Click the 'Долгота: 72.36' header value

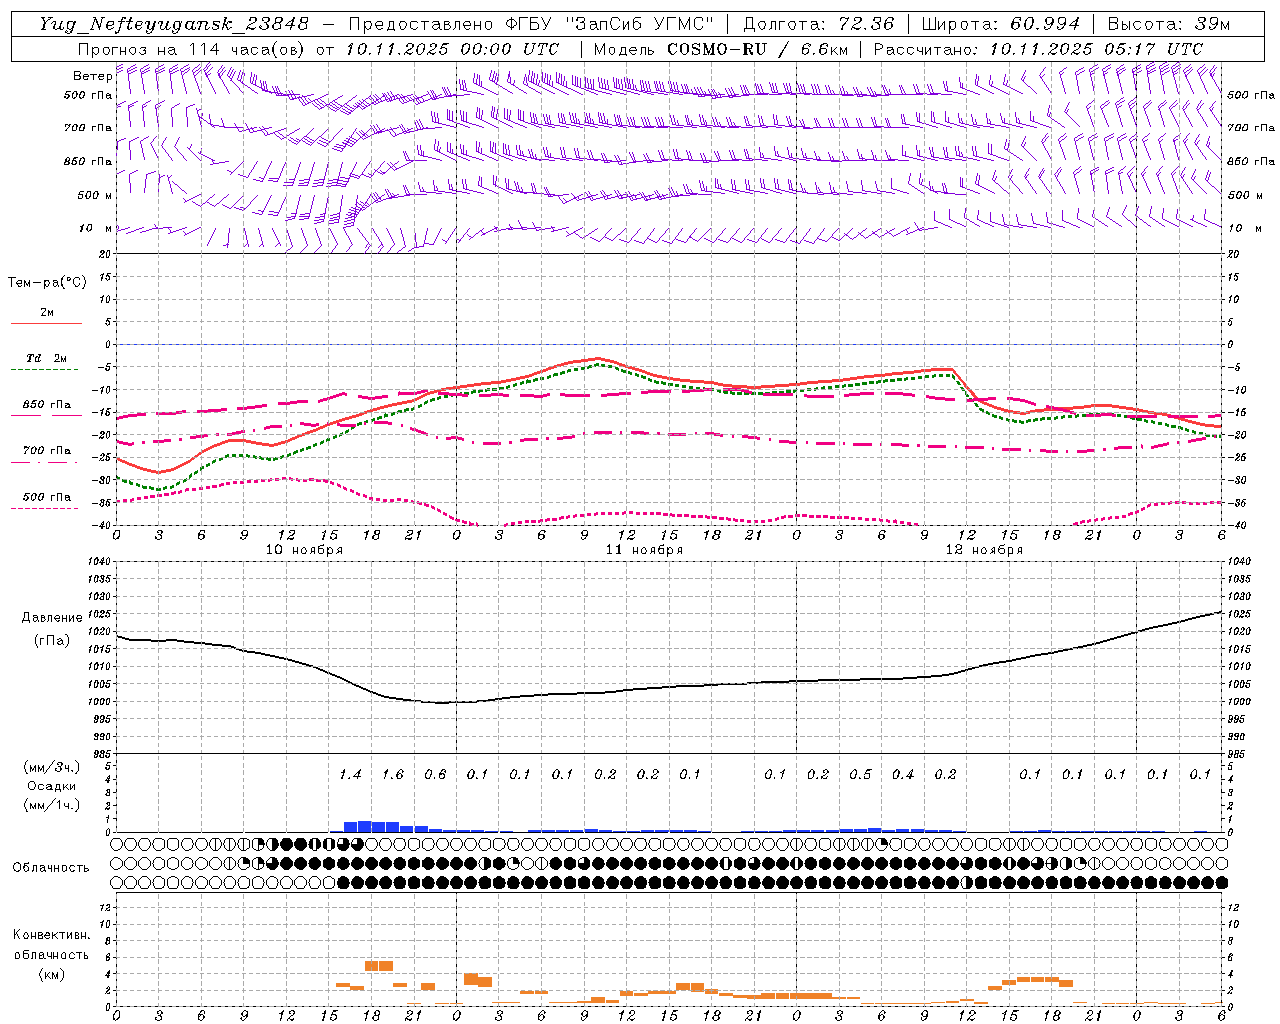(x=818, y=24)
